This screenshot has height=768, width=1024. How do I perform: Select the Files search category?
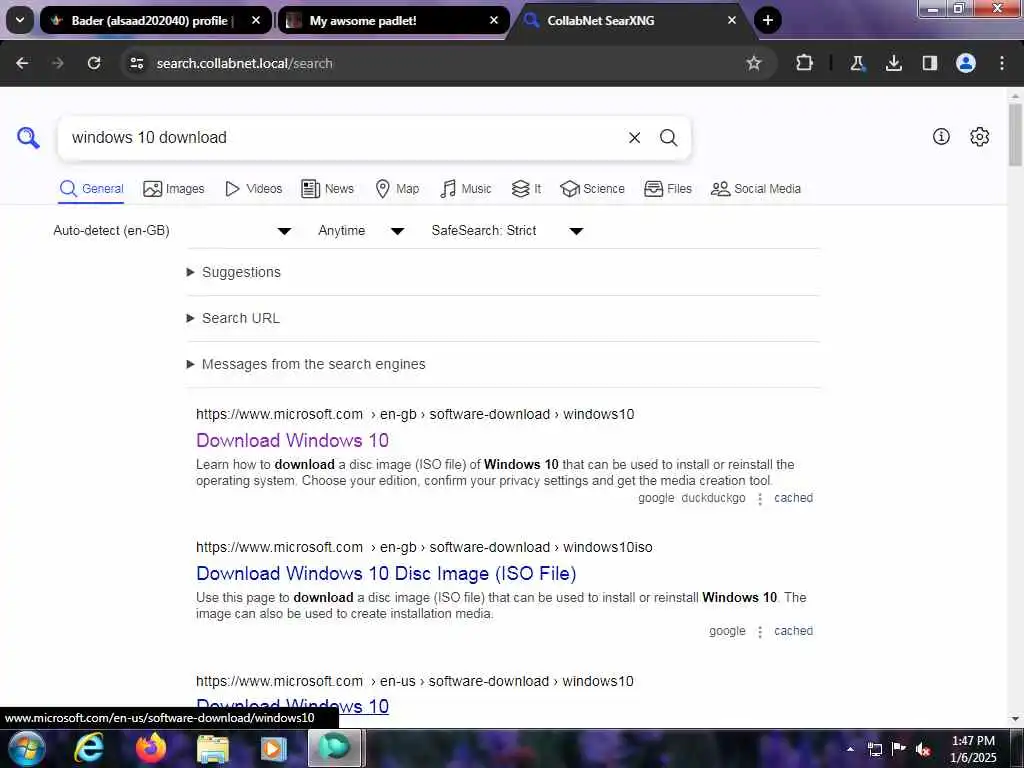coord(667,189)
